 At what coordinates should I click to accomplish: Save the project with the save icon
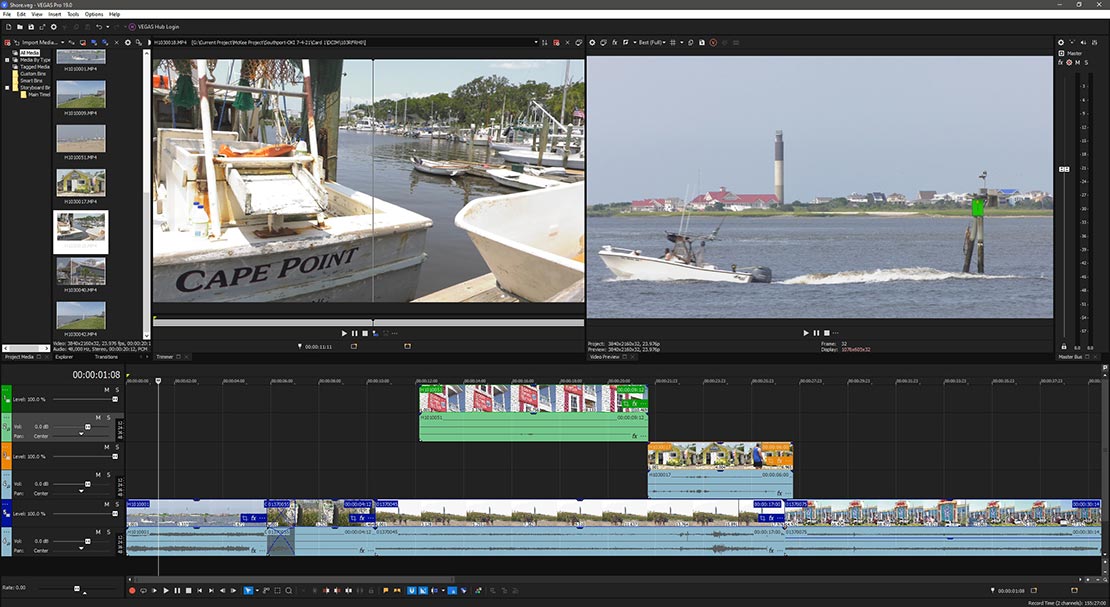pos(31,27)
